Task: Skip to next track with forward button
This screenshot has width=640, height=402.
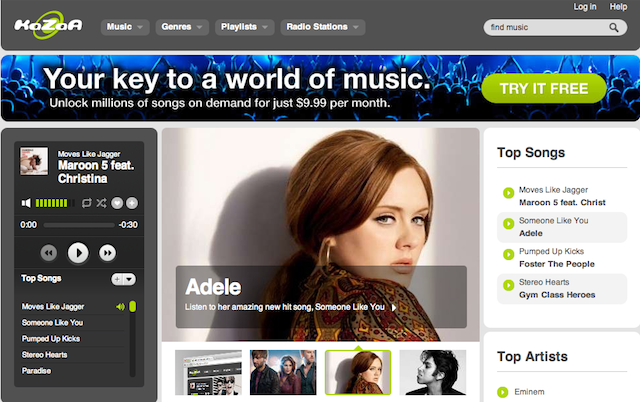Action: coord(107,253)
